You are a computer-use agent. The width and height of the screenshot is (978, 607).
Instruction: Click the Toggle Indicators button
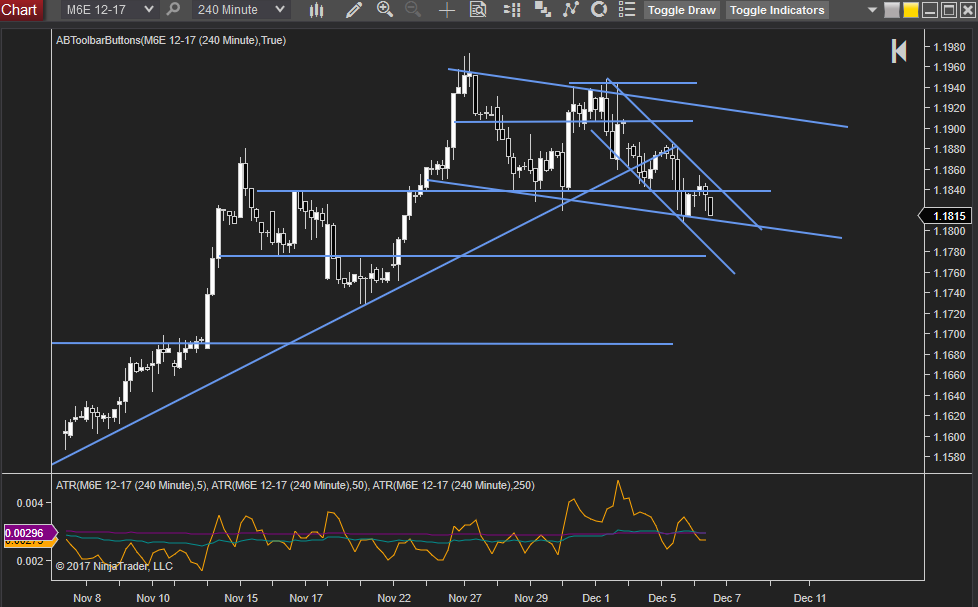(777, 10)
